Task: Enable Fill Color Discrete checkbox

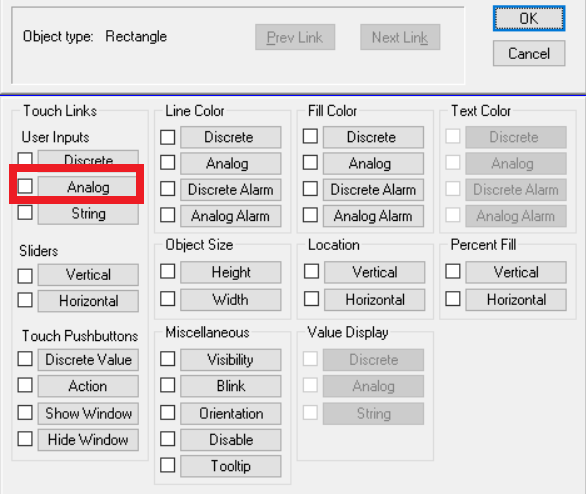Action: click(310, 136)
